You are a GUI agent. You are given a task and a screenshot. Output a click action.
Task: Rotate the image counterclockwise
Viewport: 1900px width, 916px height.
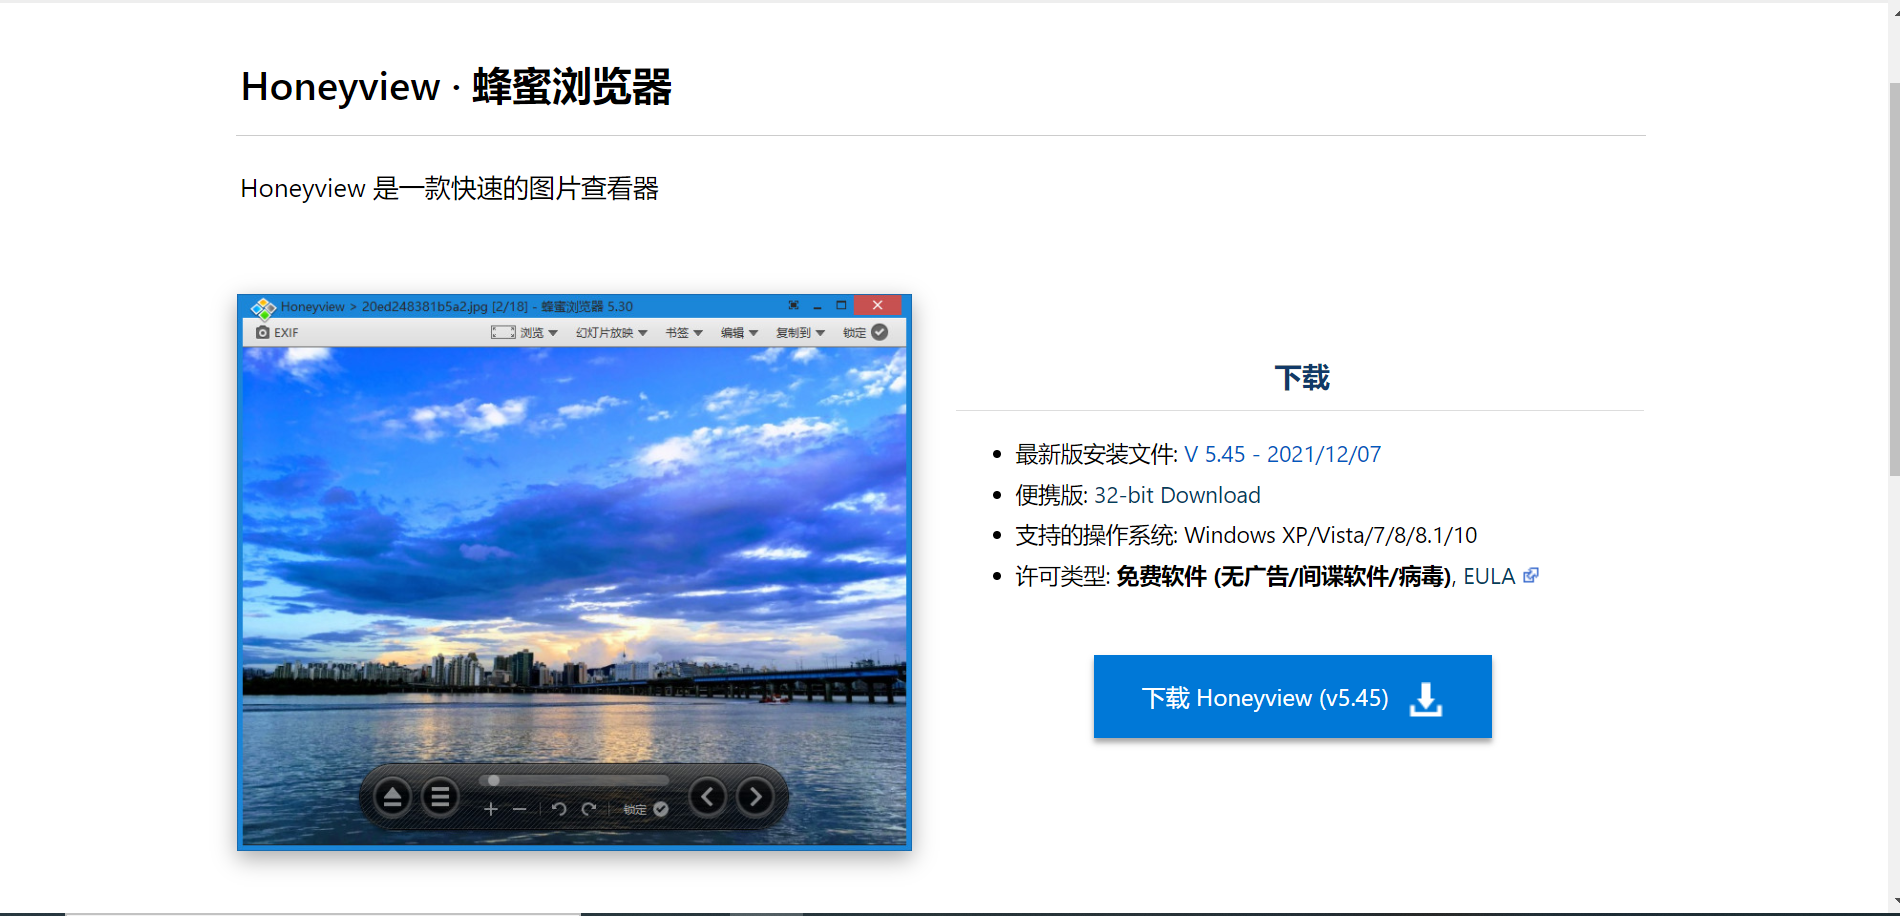[557, 808]
